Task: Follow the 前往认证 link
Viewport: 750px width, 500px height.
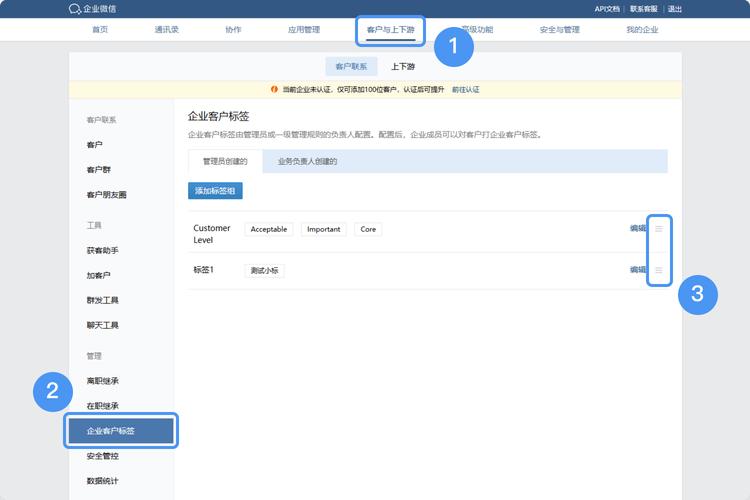Action: point(465,89)
